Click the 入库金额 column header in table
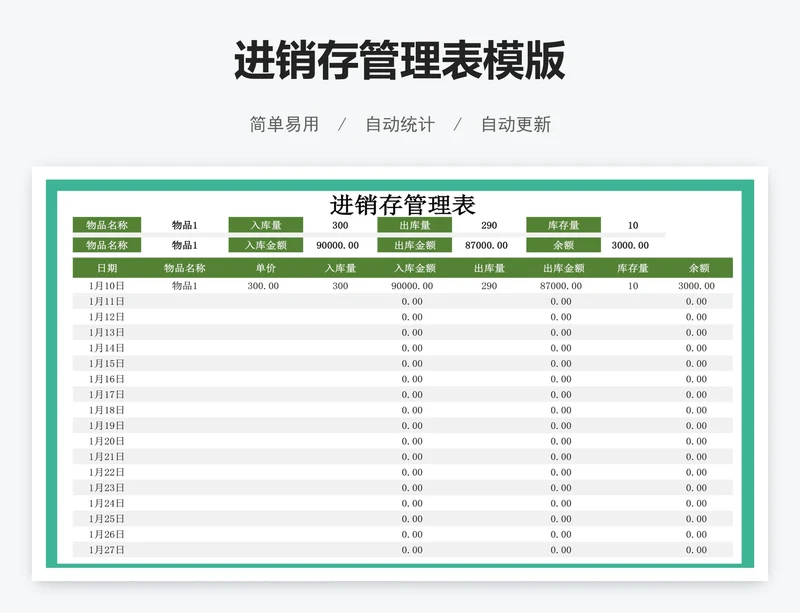The height and width of the screenshot is (613, 800). coord(415,268)
